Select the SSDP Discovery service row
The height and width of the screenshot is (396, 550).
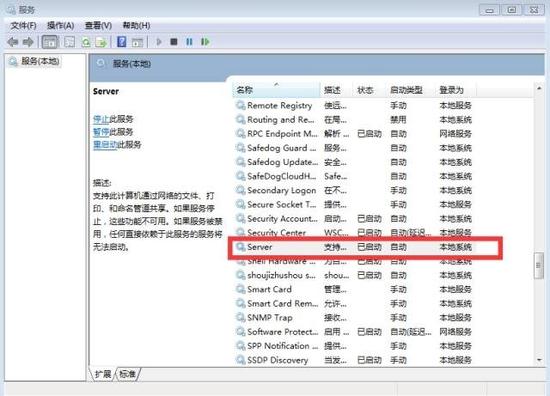354,360
